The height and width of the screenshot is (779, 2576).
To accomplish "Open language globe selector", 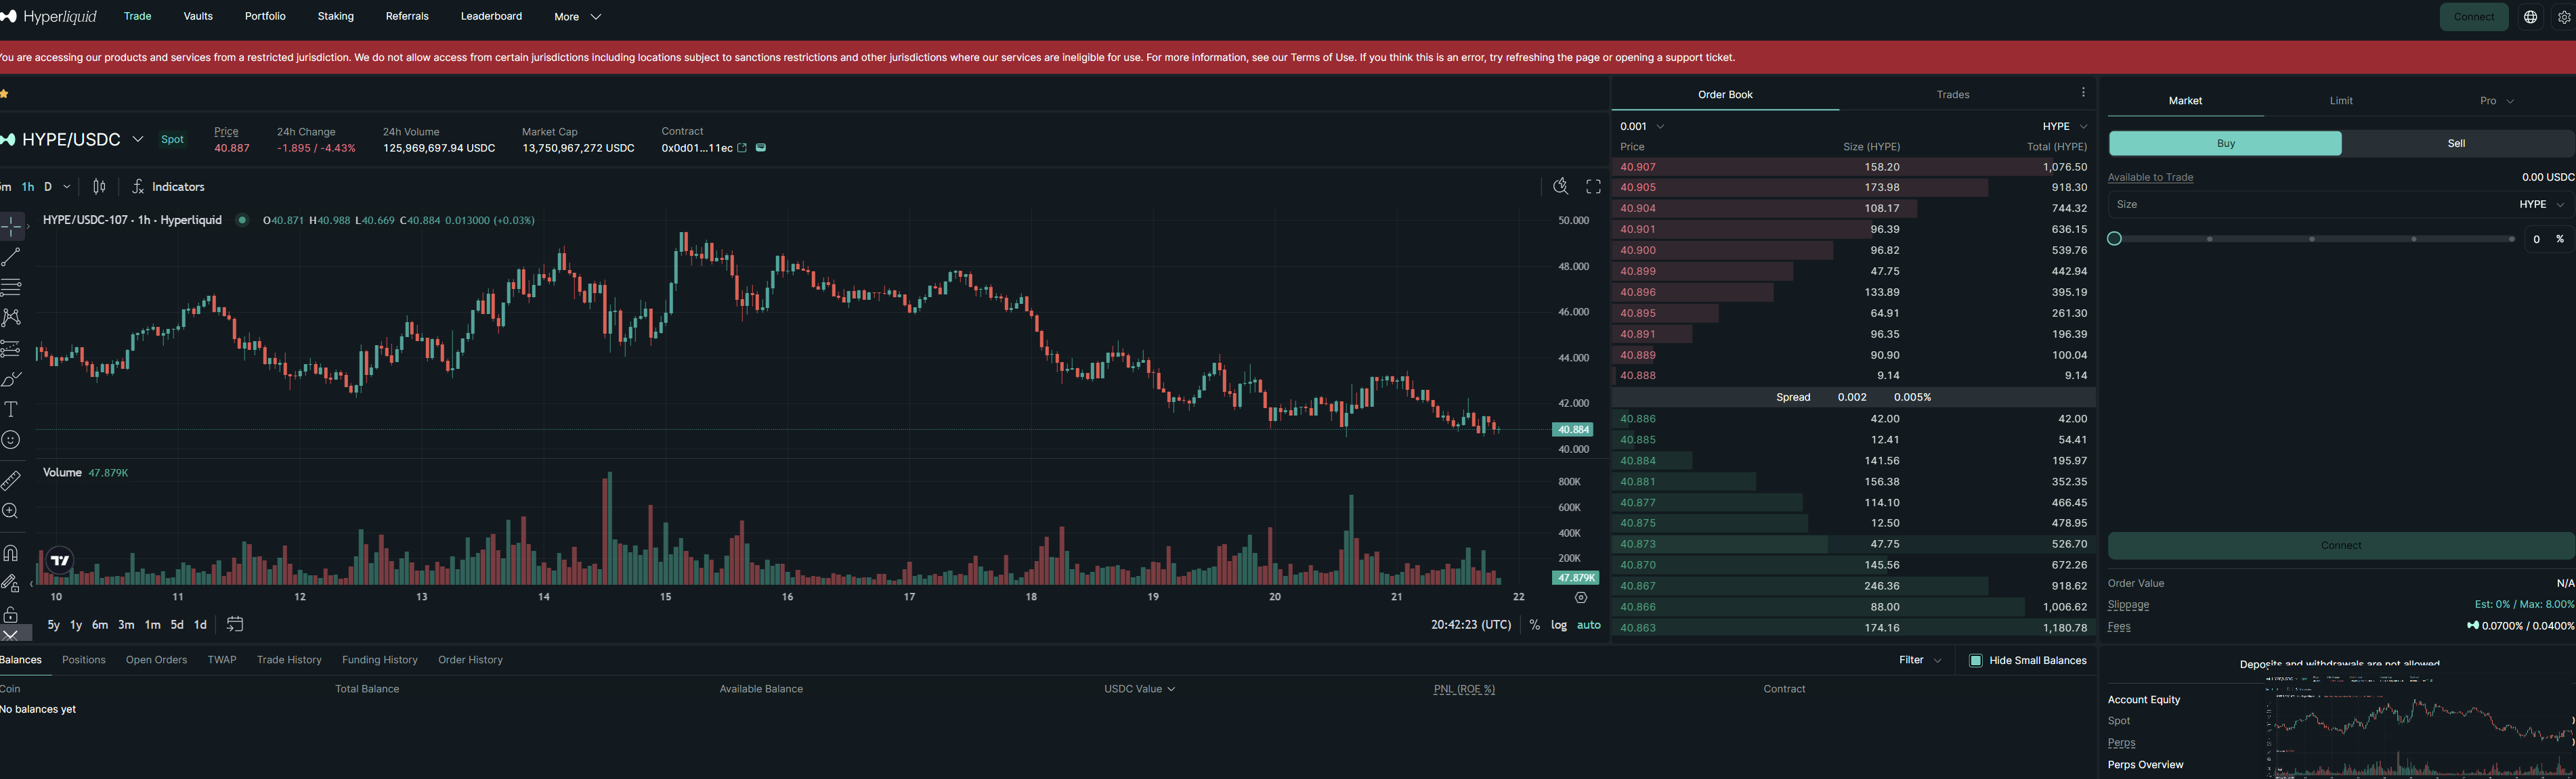I will coord(2530,17).
